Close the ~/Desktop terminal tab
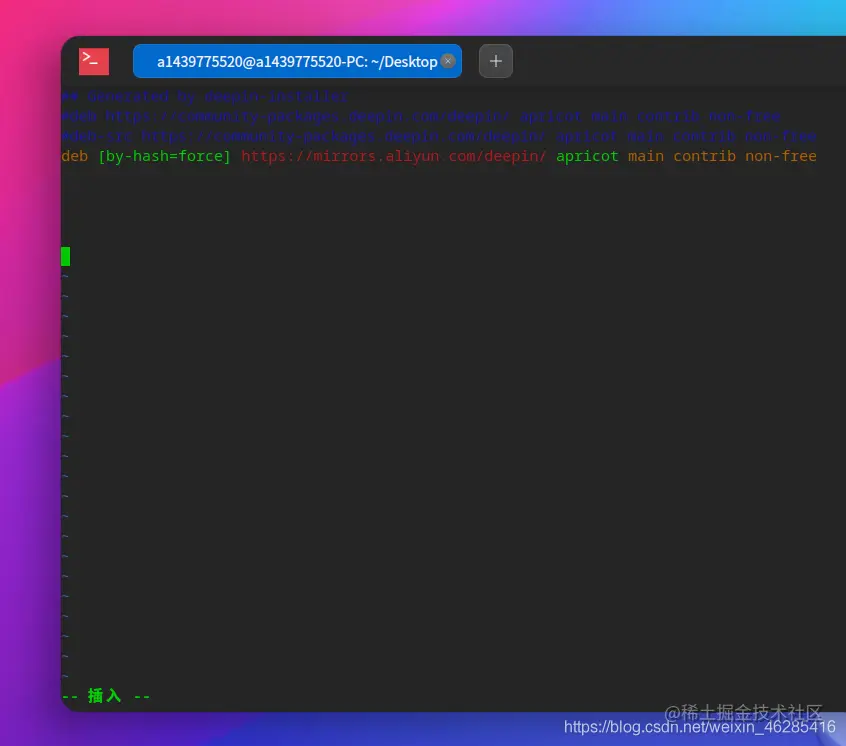 click(x=447, y=61)
